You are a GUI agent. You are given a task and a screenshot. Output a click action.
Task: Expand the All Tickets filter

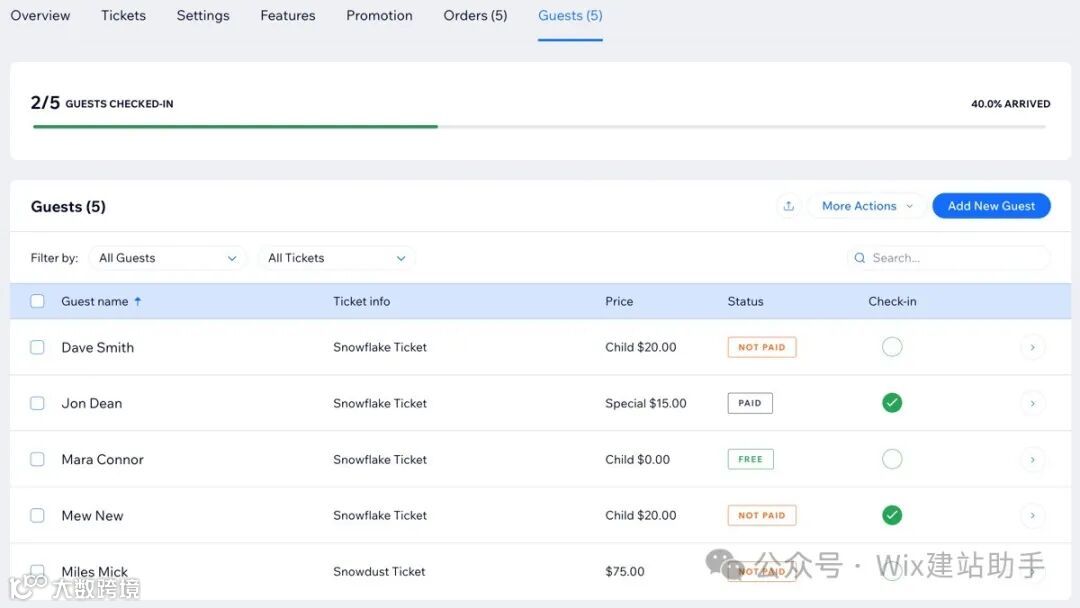[x=336, y=258]
